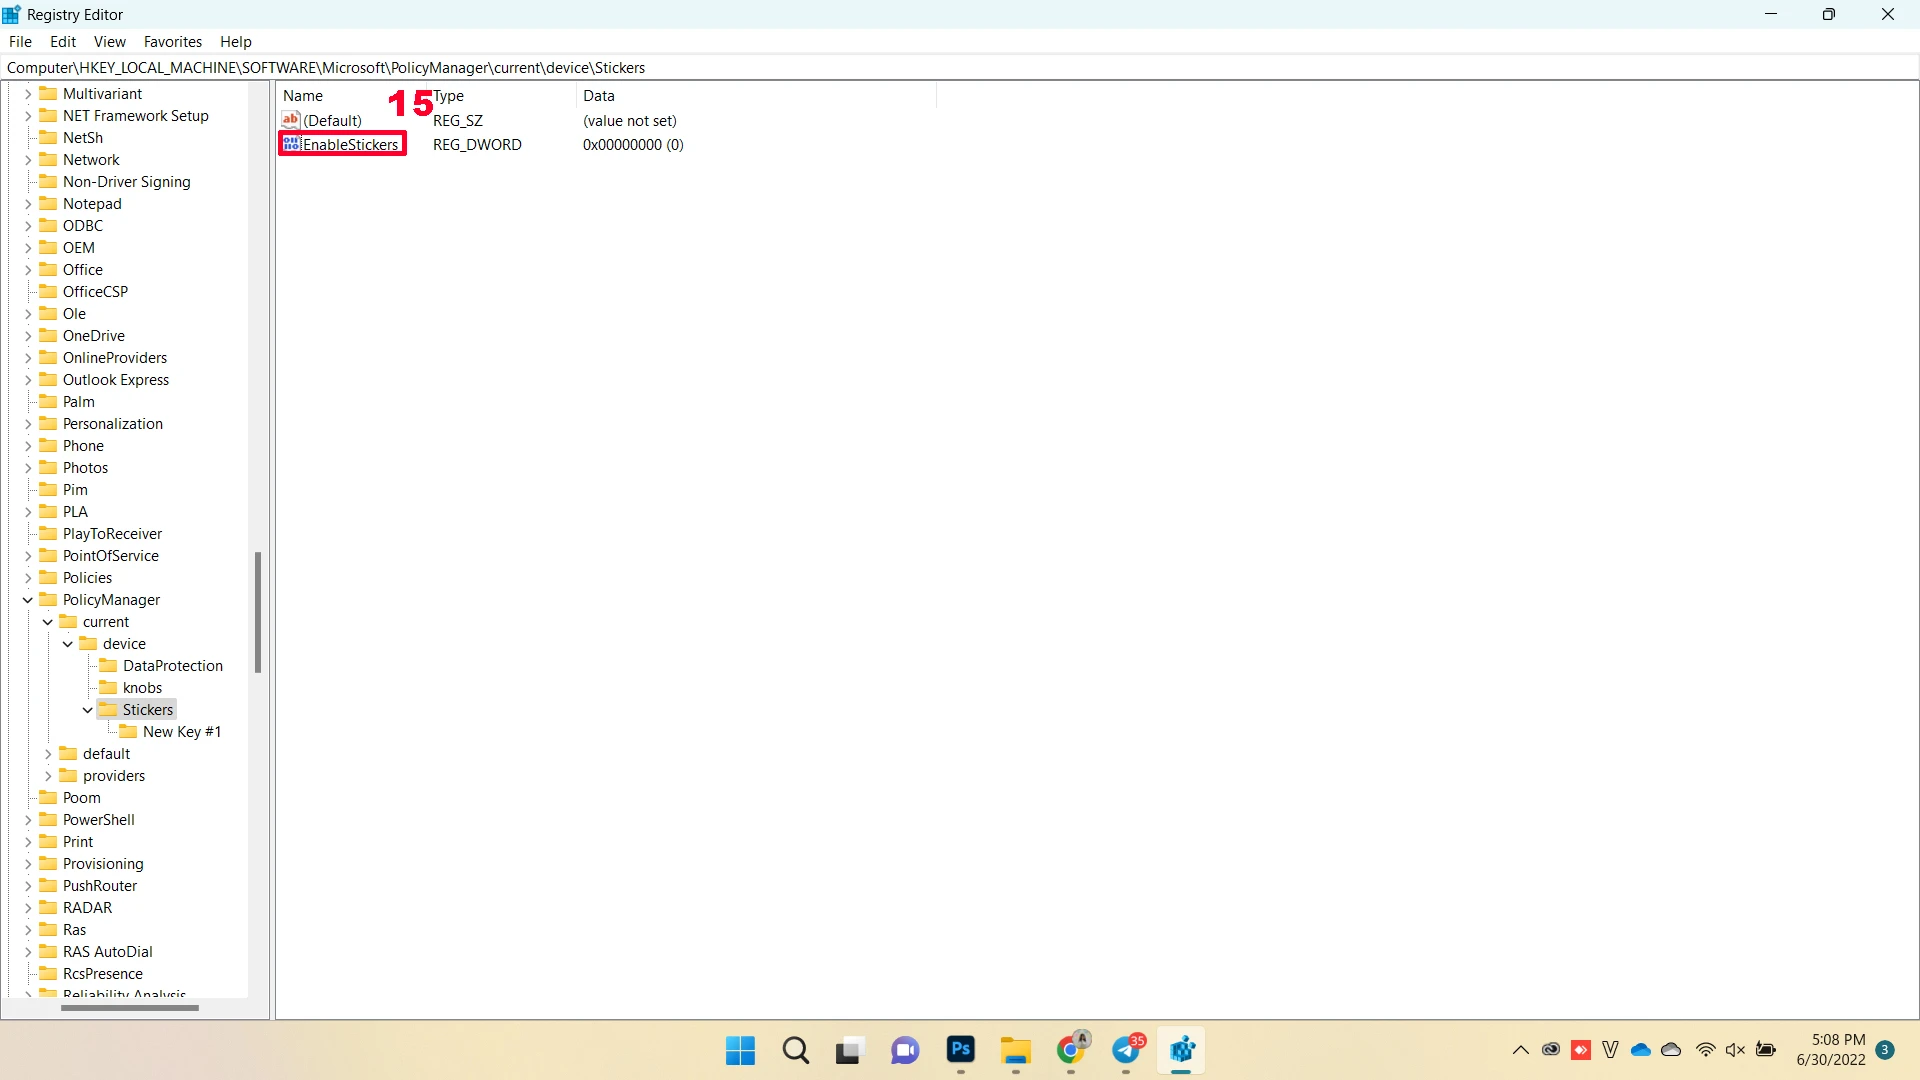Select the RcsPresence key
The image size is (1920, 1080).
click(x=102, y=974)
